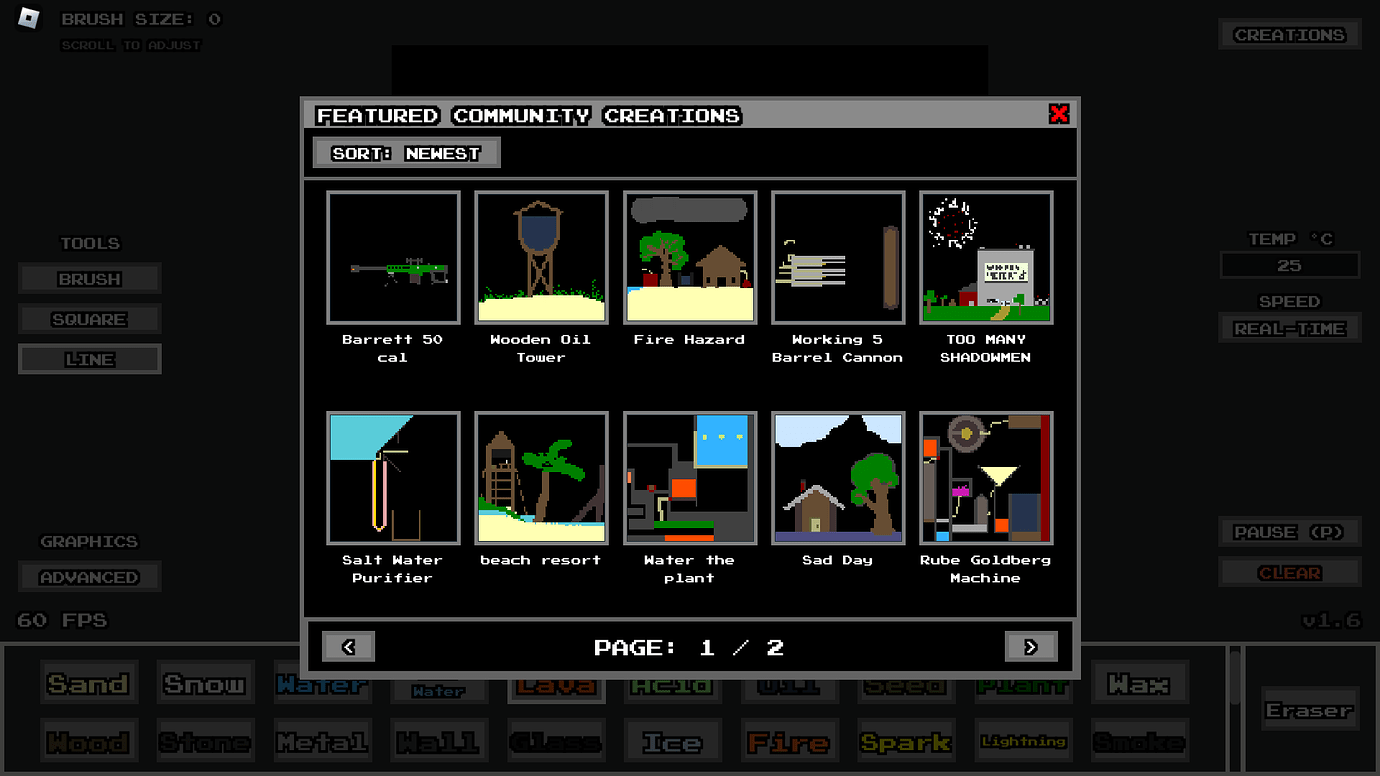Edit the temperature value field
The image size is (1380, 776).
(x=1289, y=265)
